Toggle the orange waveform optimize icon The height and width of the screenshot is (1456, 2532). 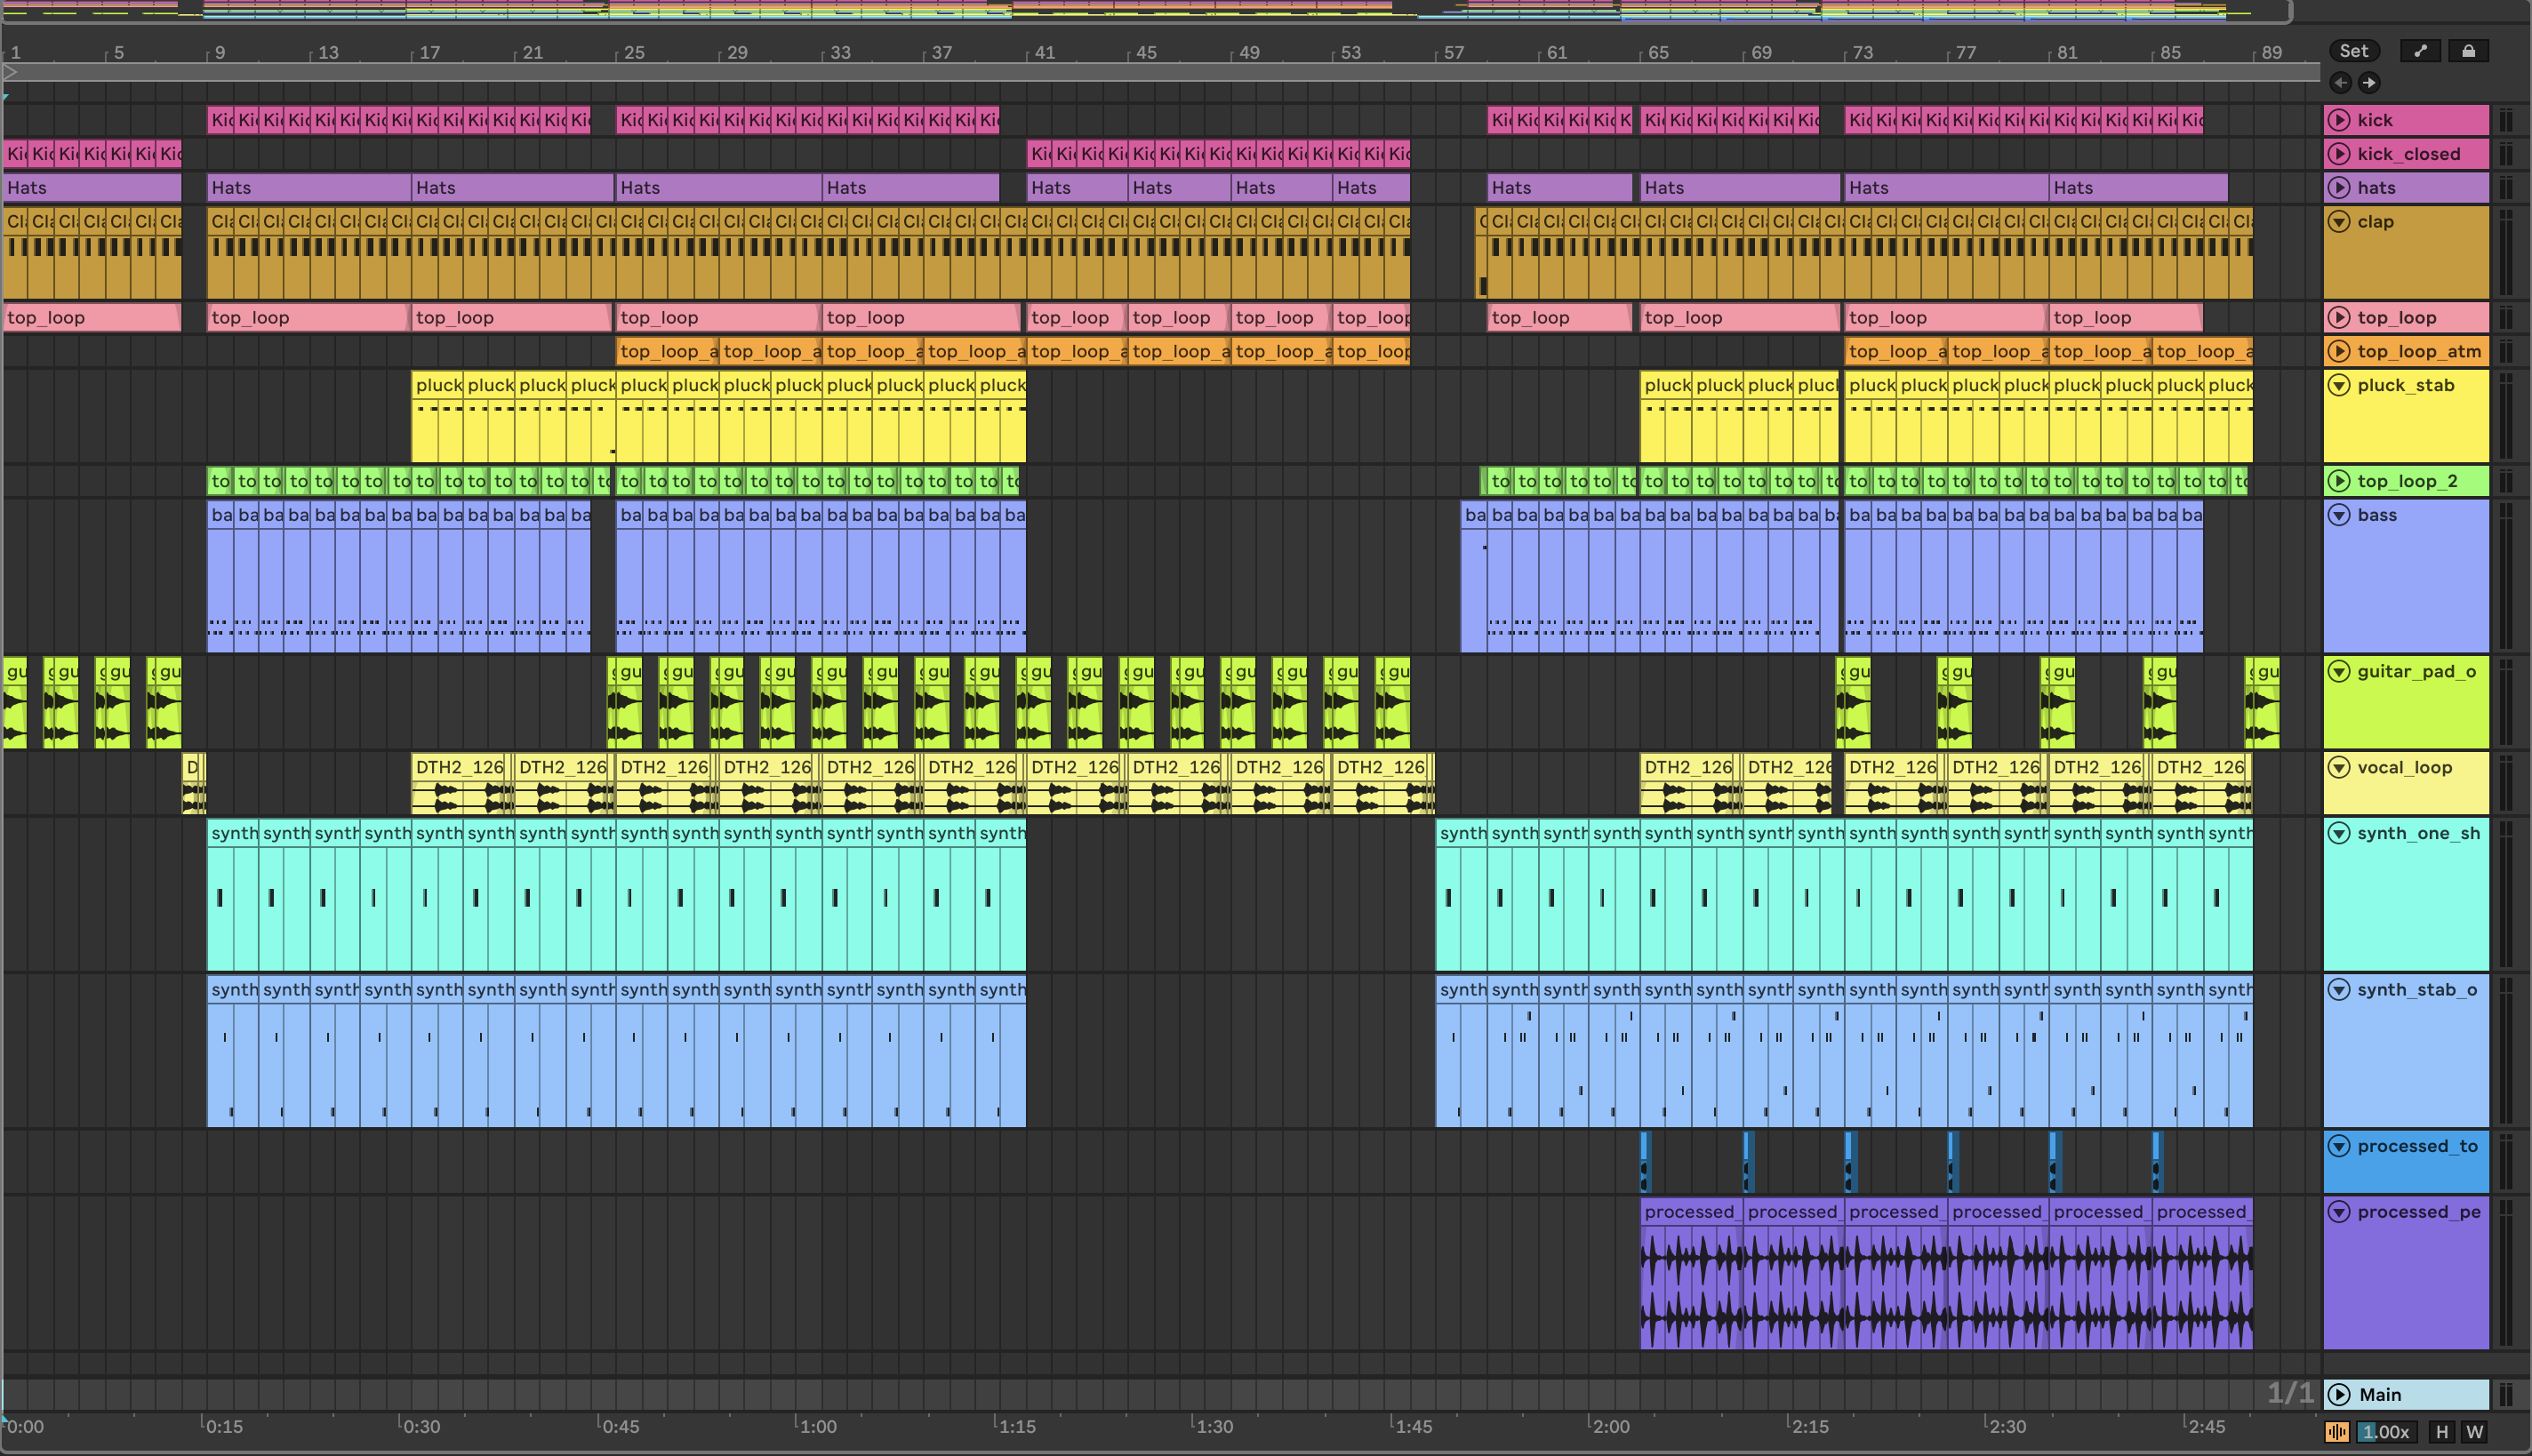pyautogui.click(x=2337, y=1432)
